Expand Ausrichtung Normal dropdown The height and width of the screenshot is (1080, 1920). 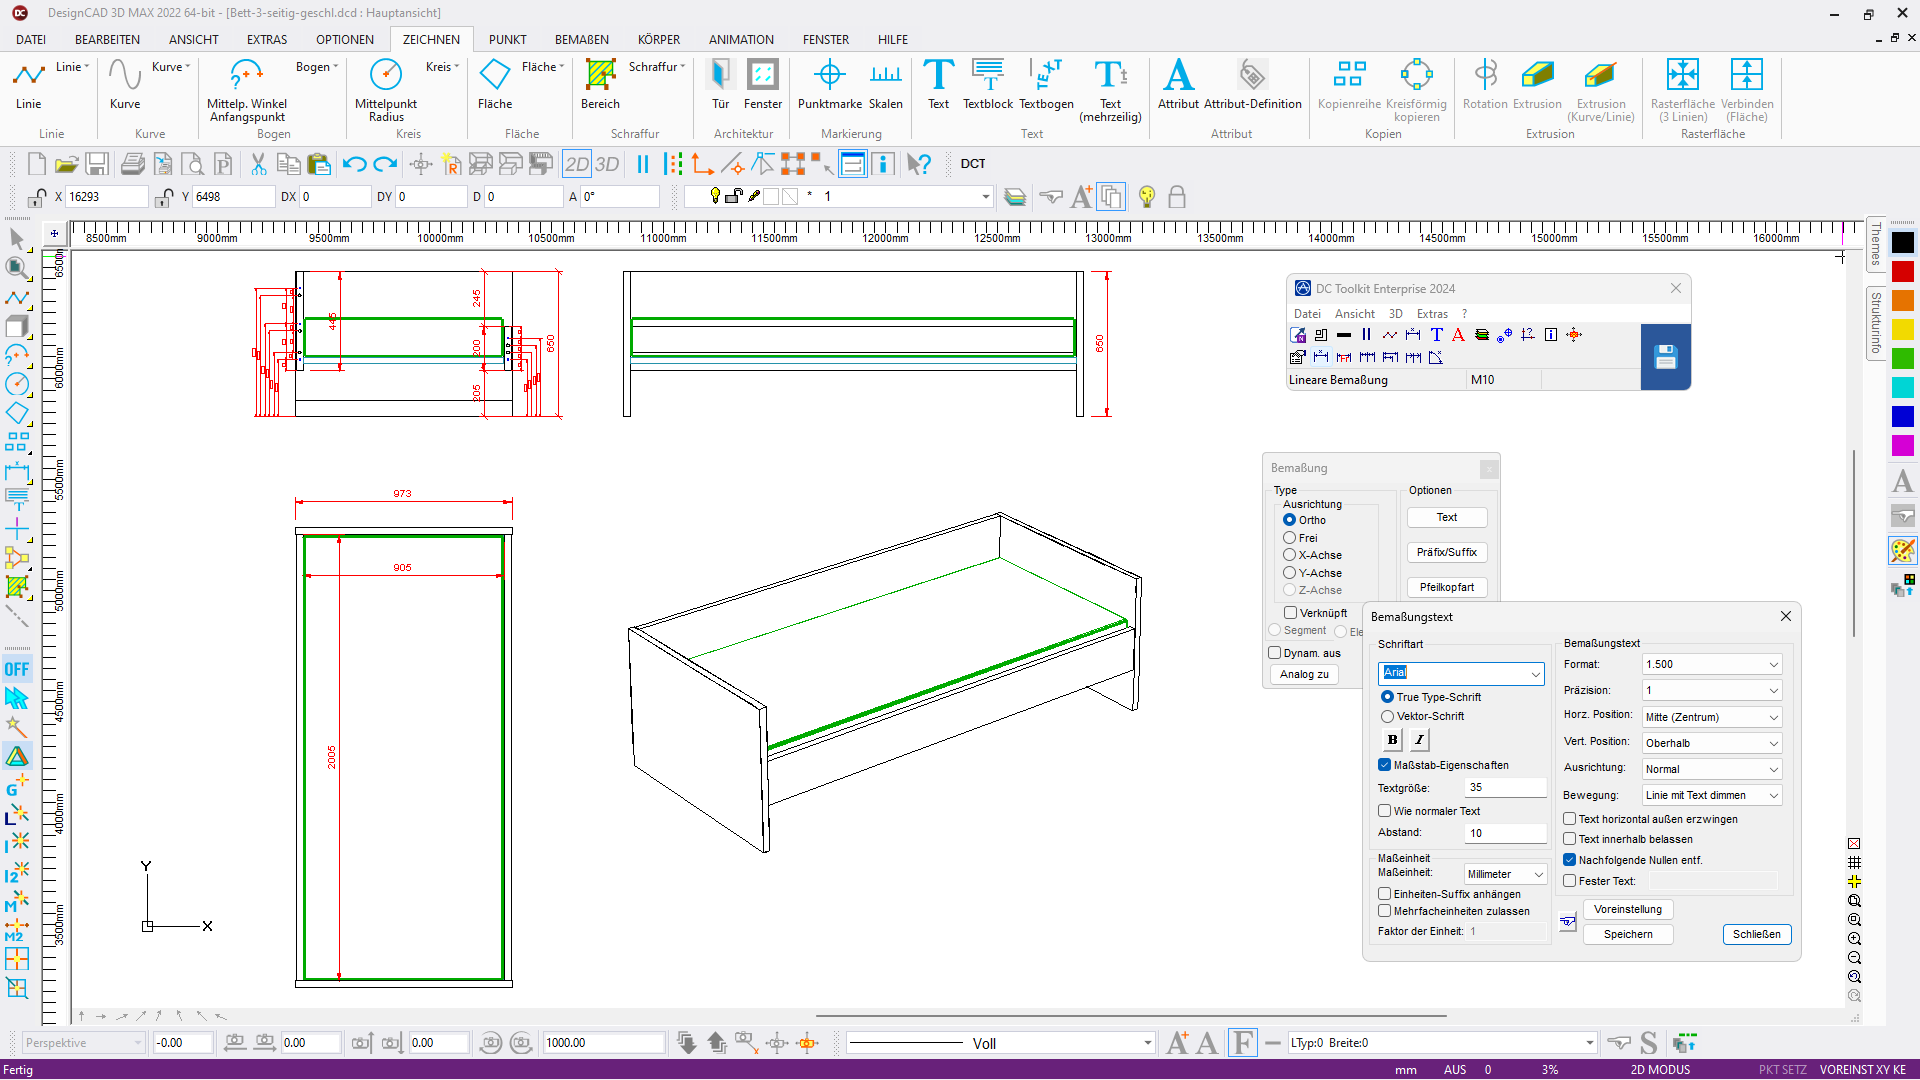tap(1712, 769)
